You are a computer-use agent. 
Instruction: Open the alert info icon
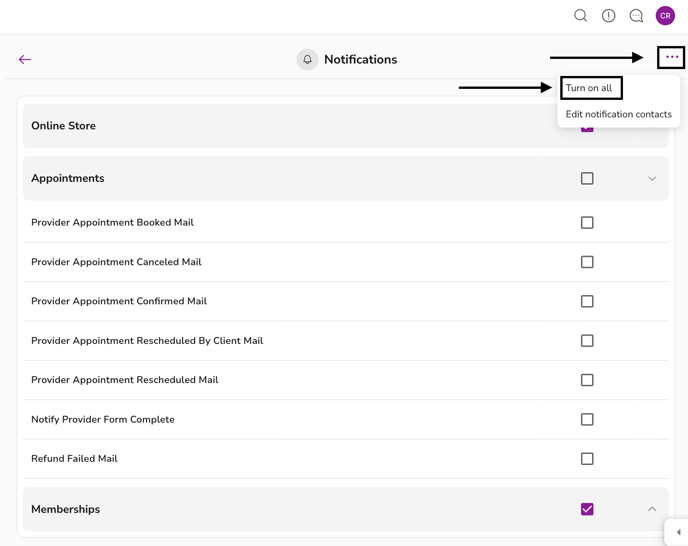point(608,16)
